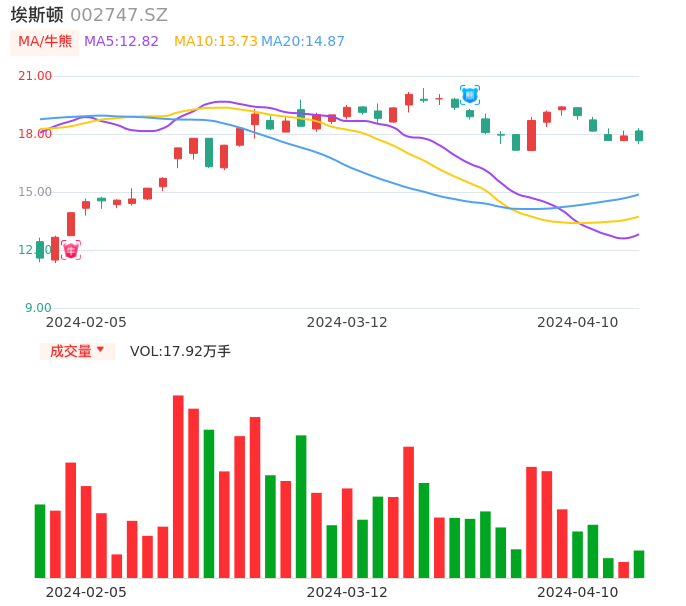The height and width of the screenshot is (606, 686).
Task: Click the stock name 埃斯顿
Action: (x=37, y=15)
